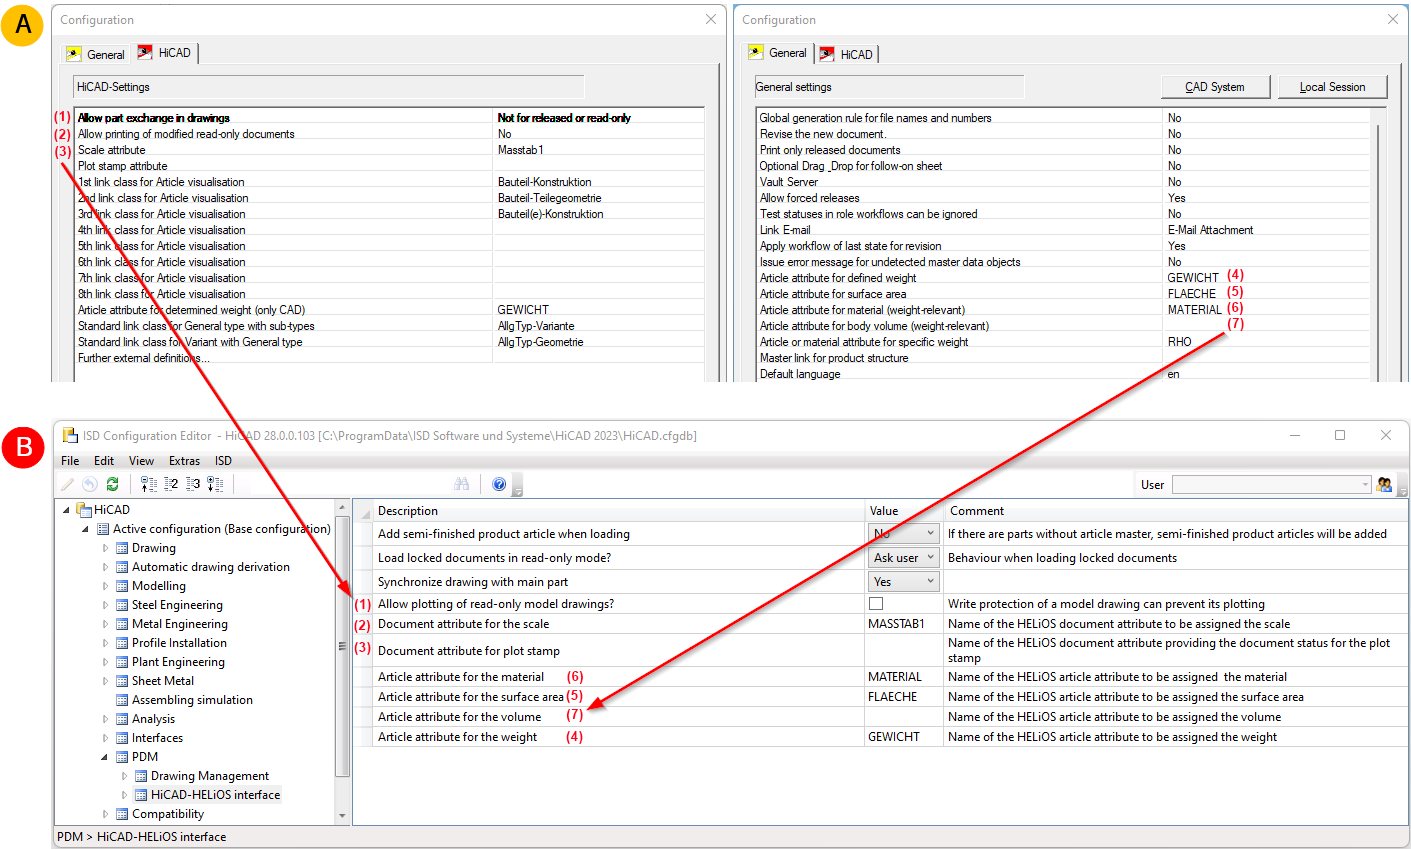Click the HiCAD-HELiOS interface node icon
Image resolution: width=1411 pixels, height=849 pixels.
point(141,795)
